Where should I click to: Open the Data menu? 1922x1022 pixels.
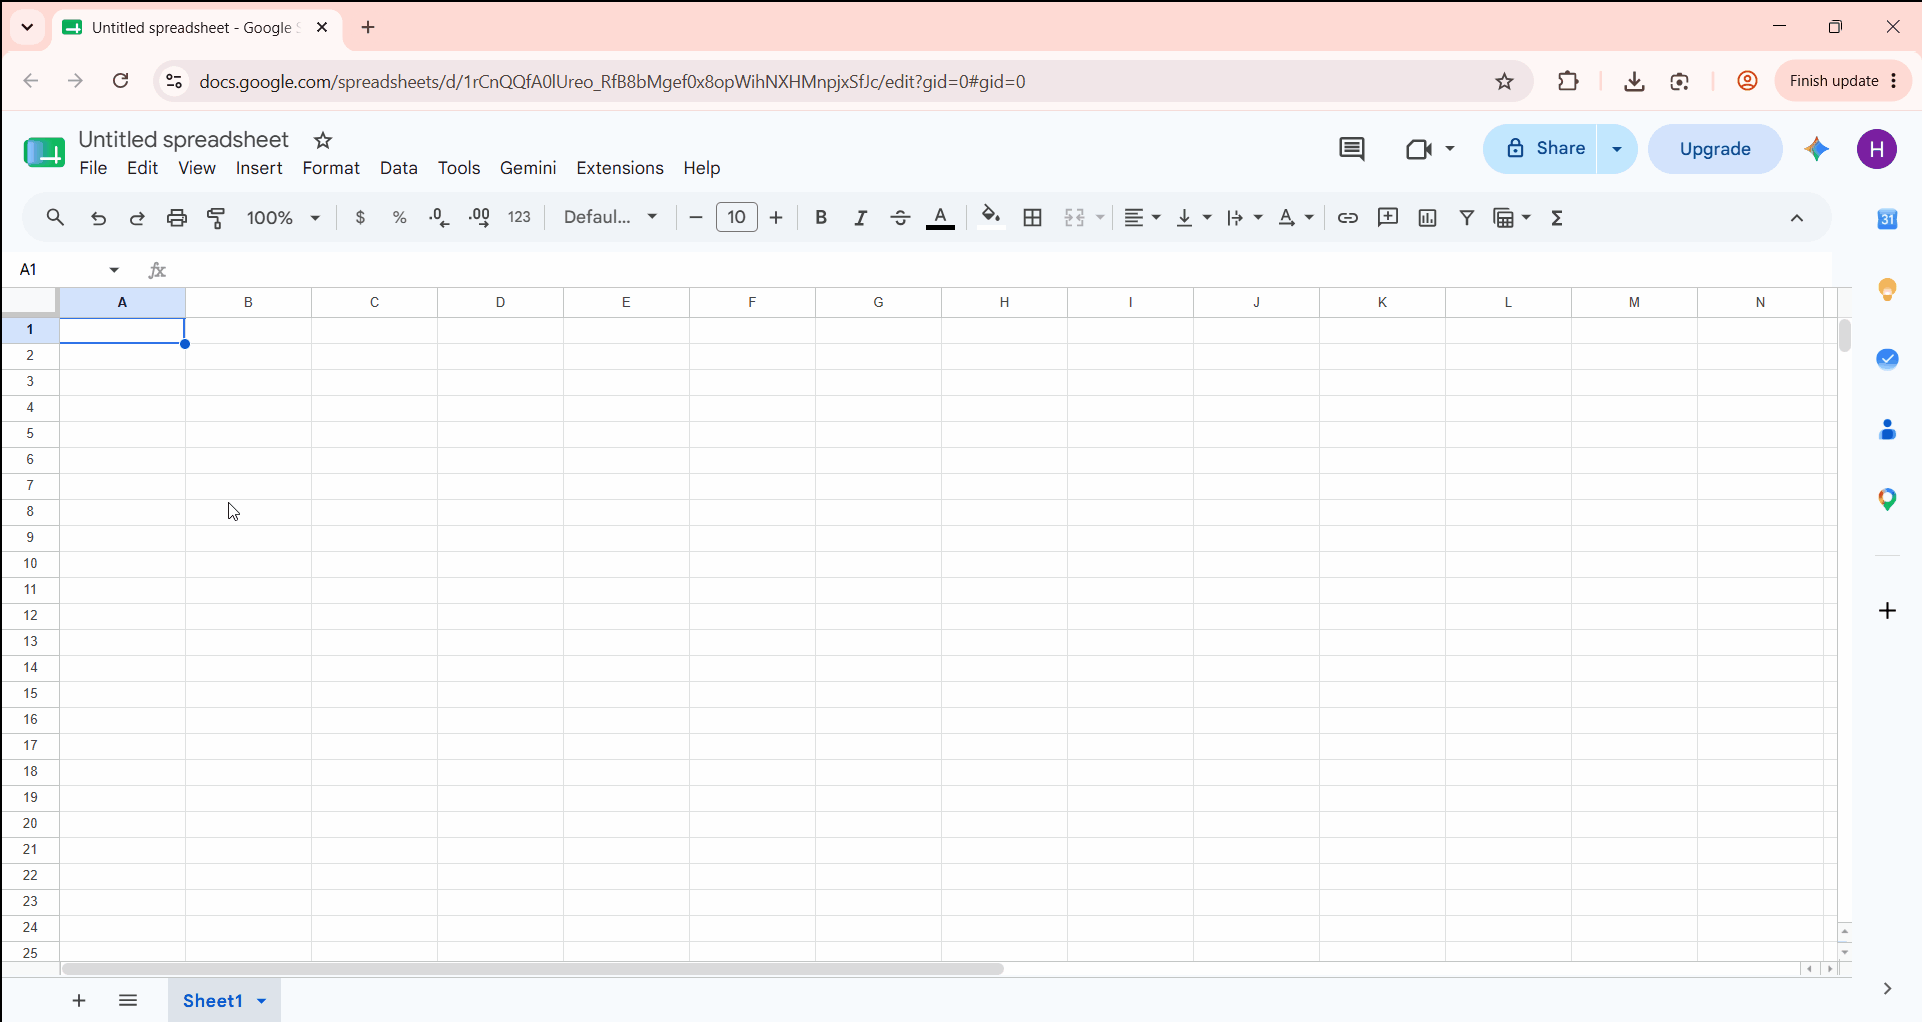pos(399,168)
